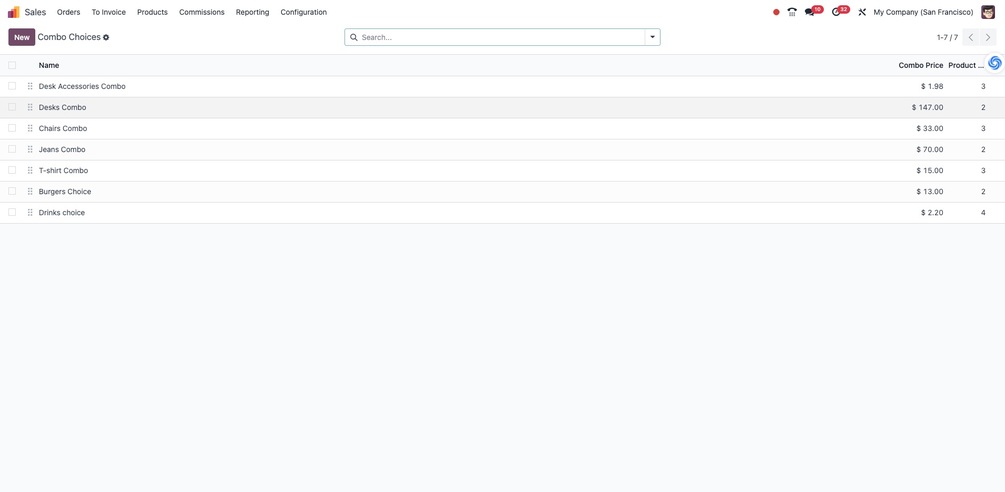Click the $ 147.00 price cell

tap(927, 107)
